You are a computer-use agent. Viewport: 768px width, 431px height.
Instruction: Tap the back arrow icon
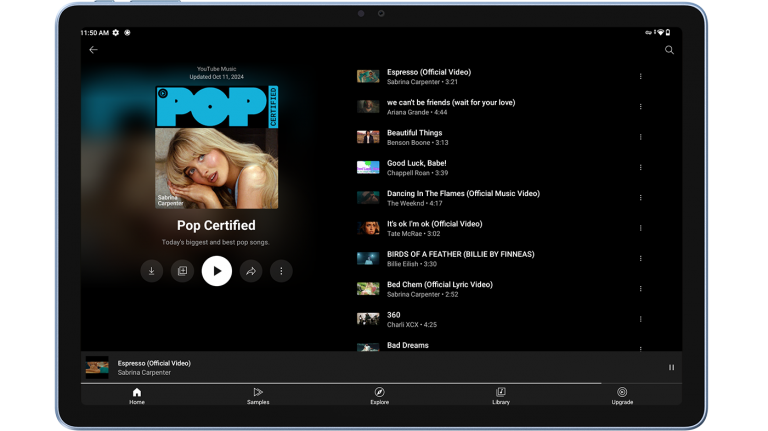click(93, 50)
